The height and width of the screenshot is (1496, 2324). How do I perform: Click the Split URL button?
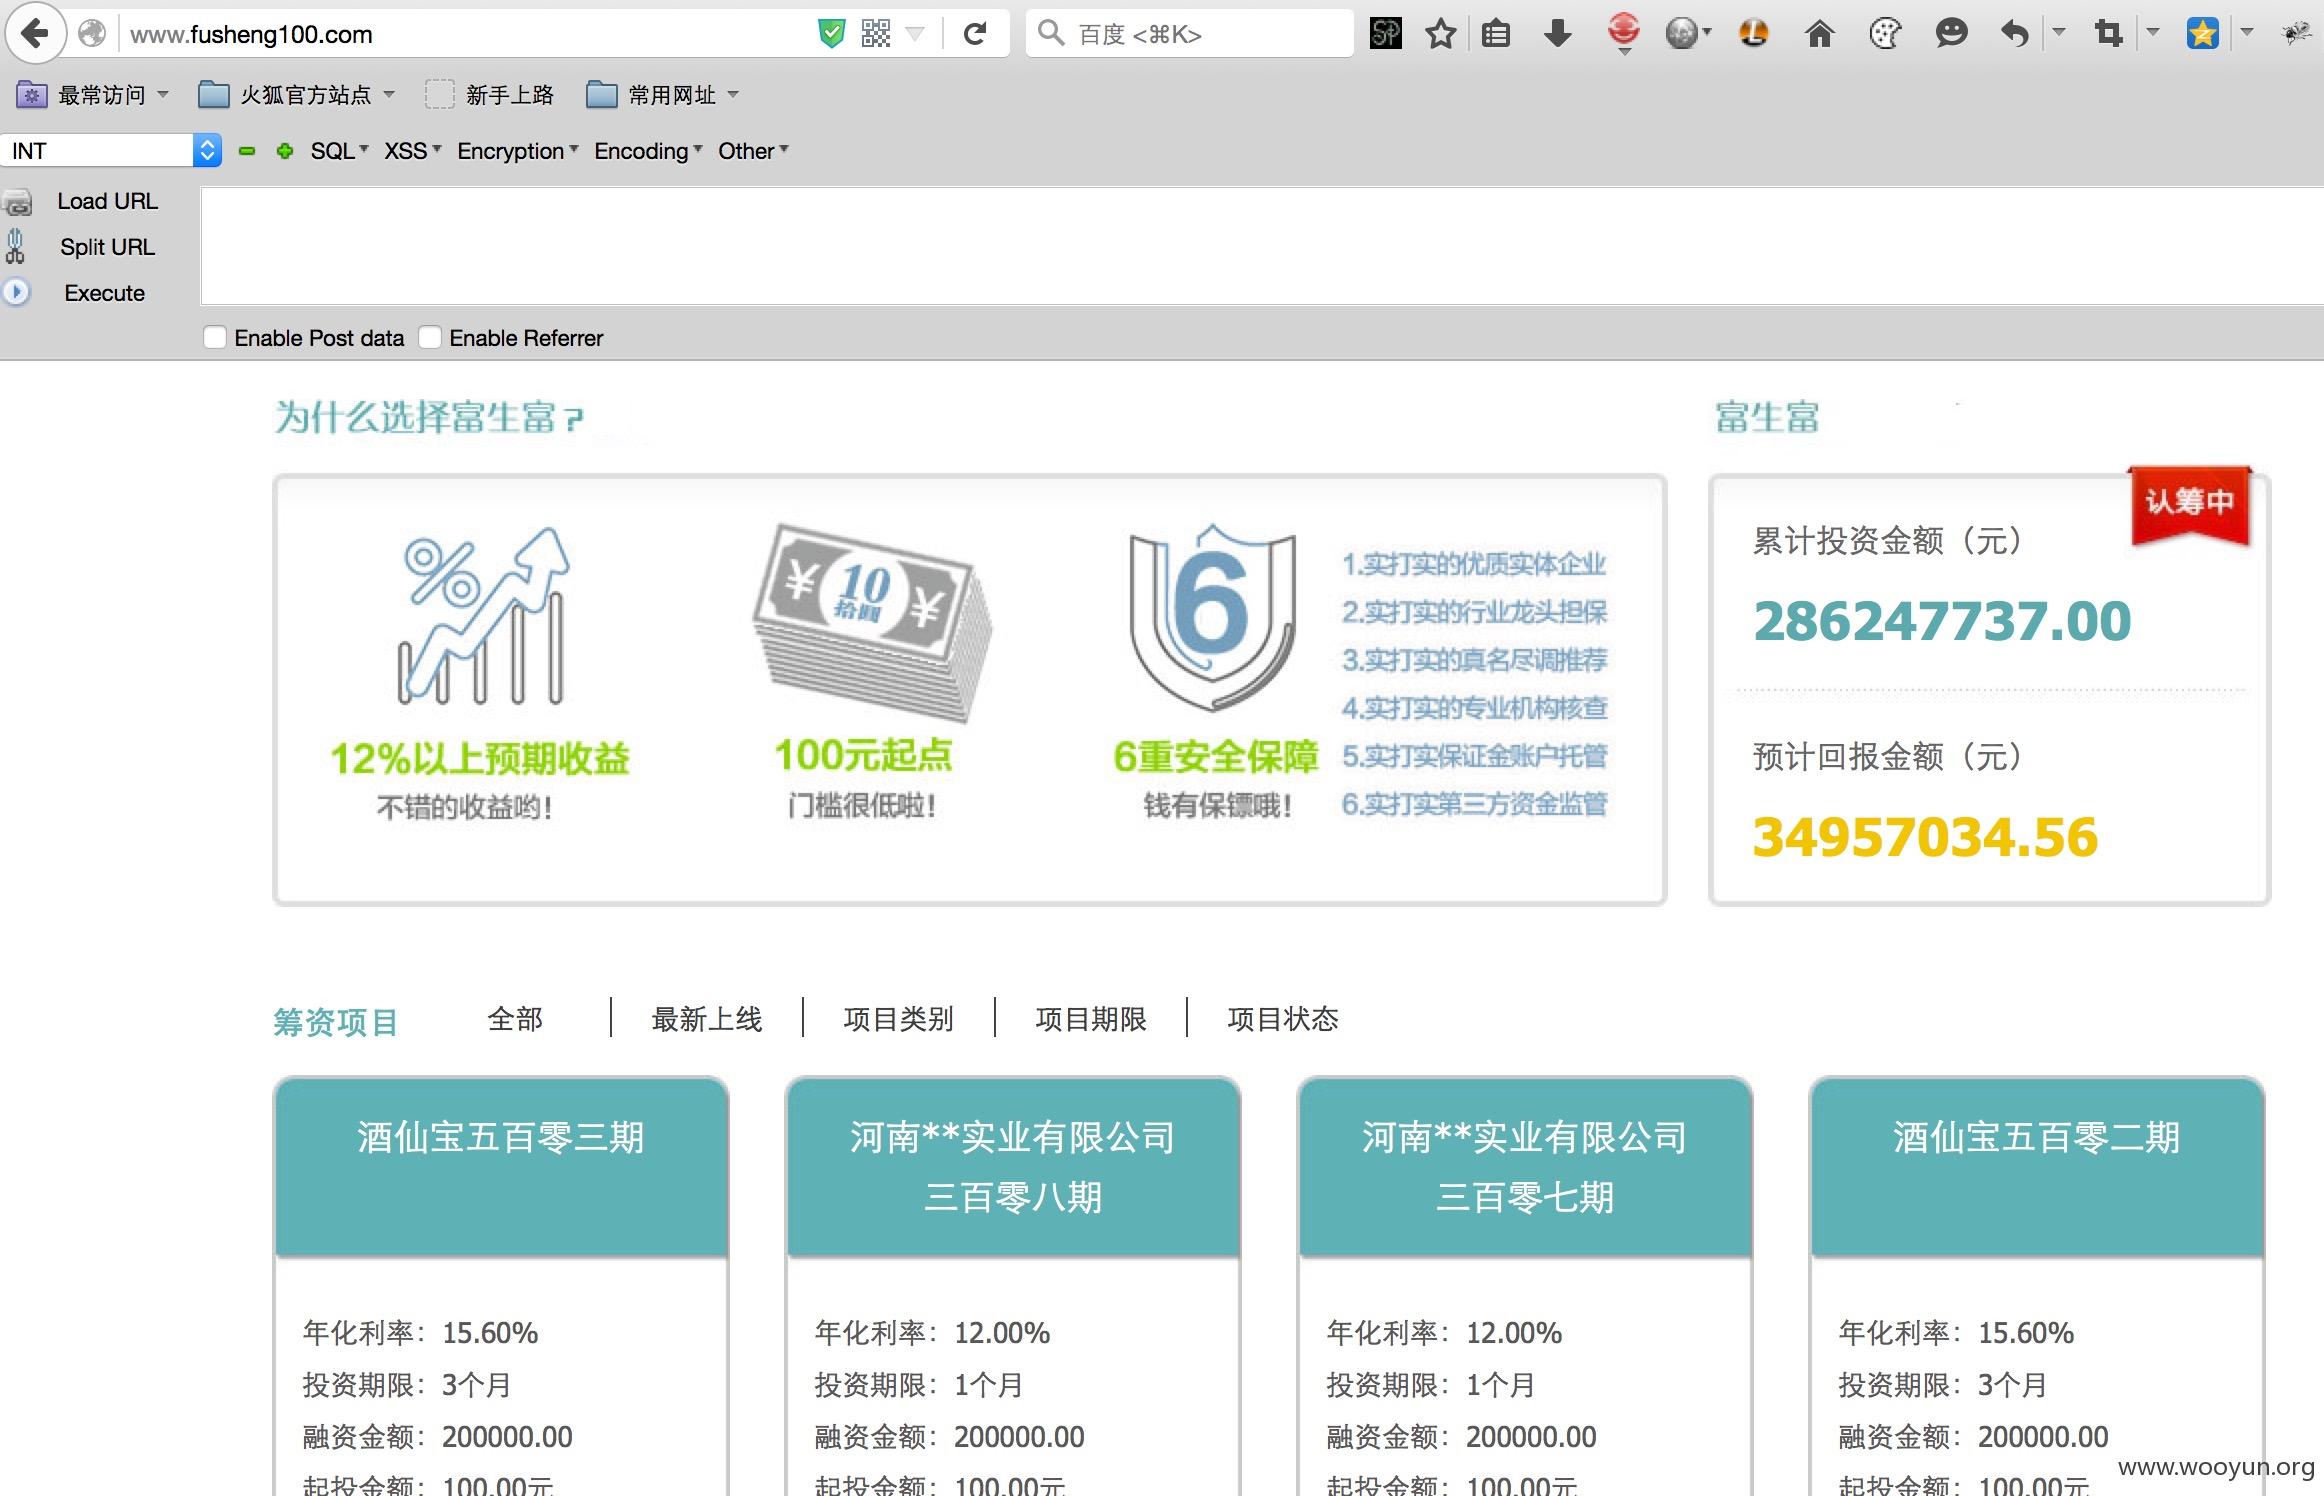point(107,247)
